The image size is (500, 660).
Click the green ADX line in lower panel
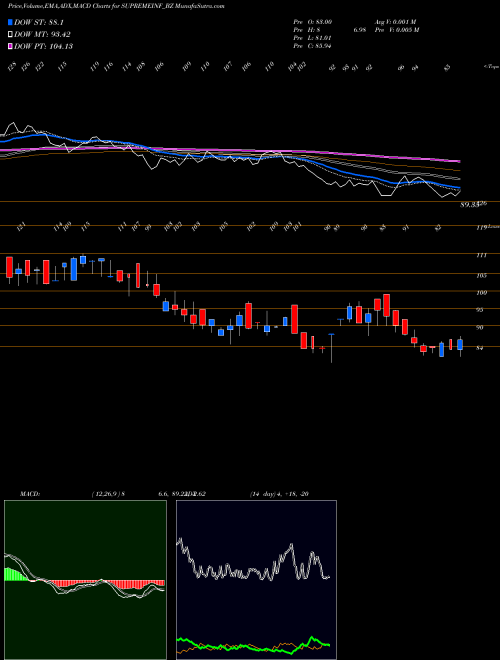click(x=253, y=646)
